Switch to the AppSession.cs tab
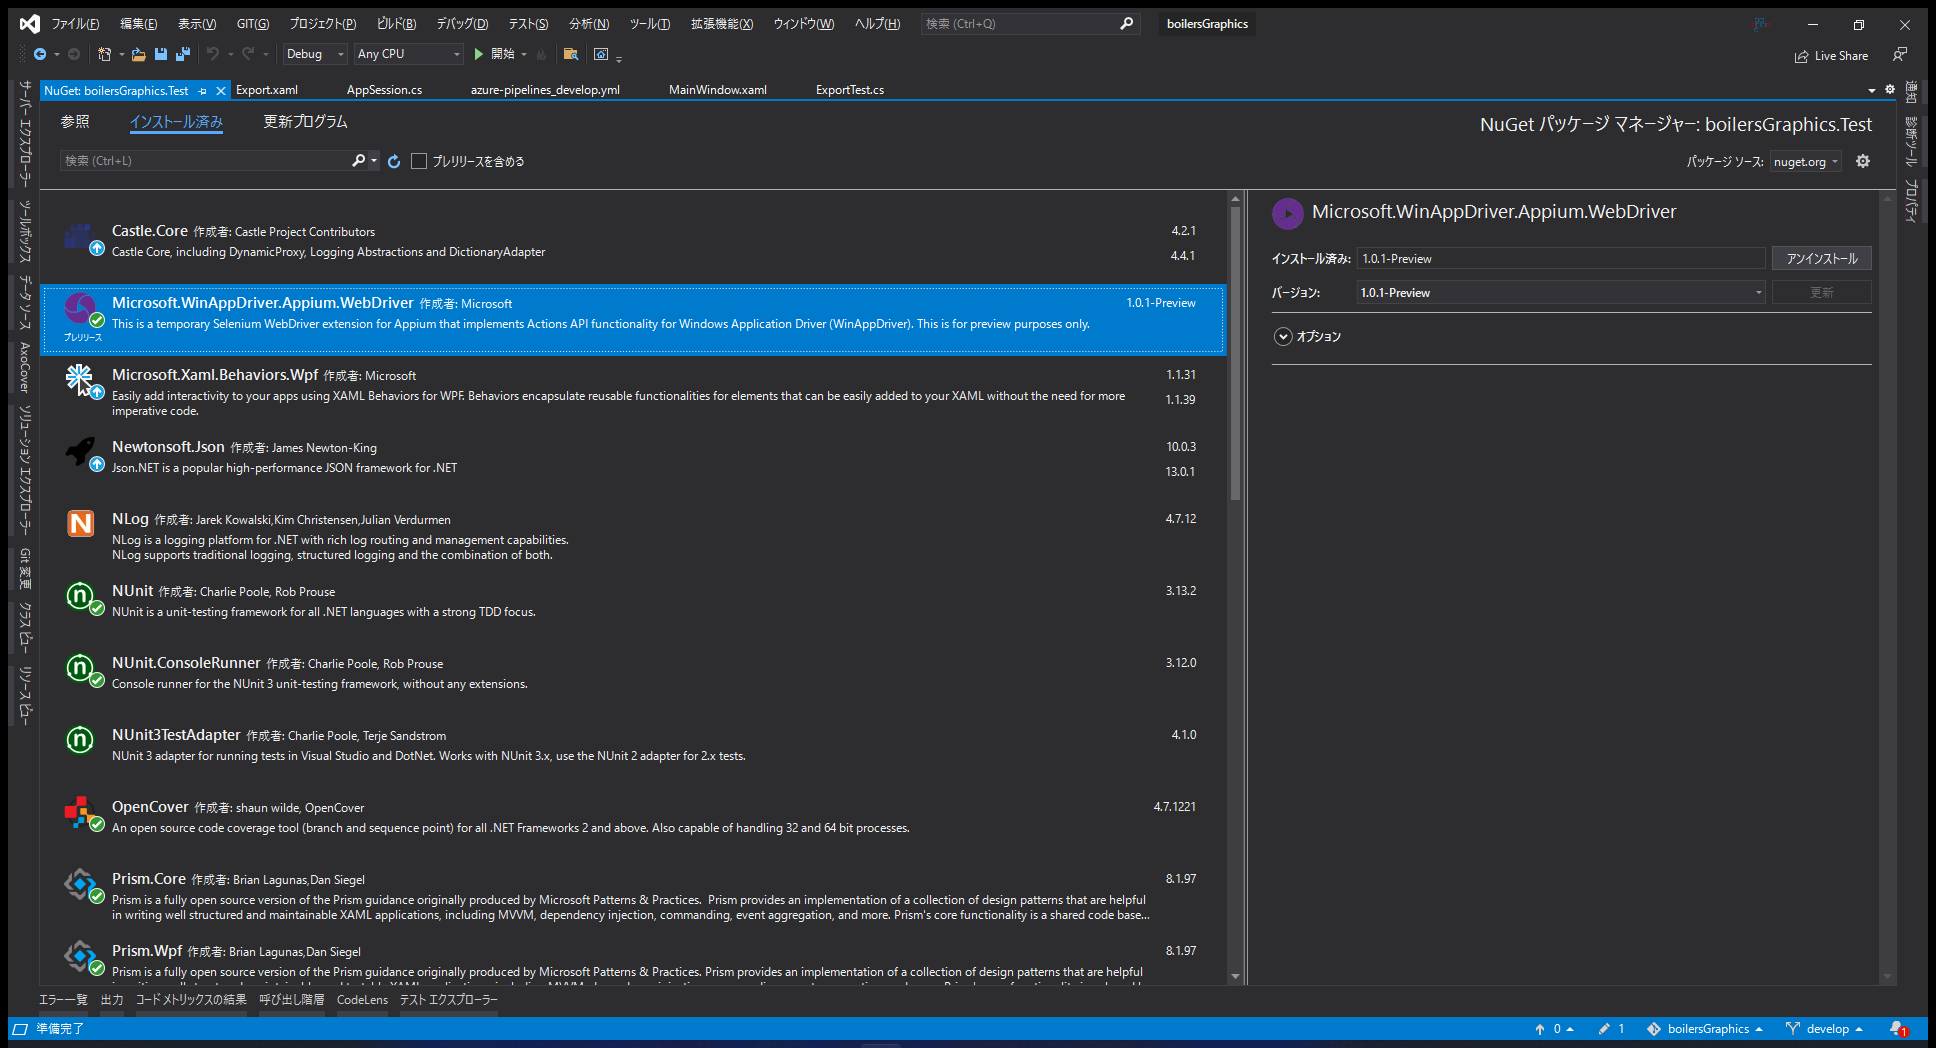This screenshot has height=1048, width=1936. [x=384, y=90]
